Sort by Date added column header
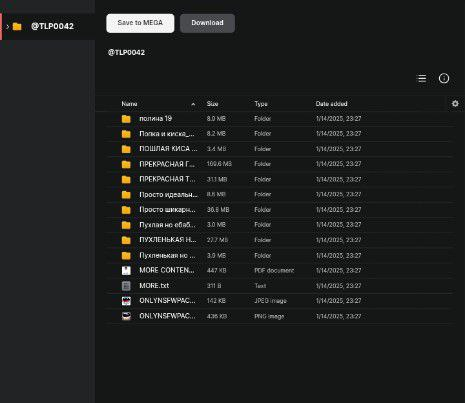 coord(331,104)
